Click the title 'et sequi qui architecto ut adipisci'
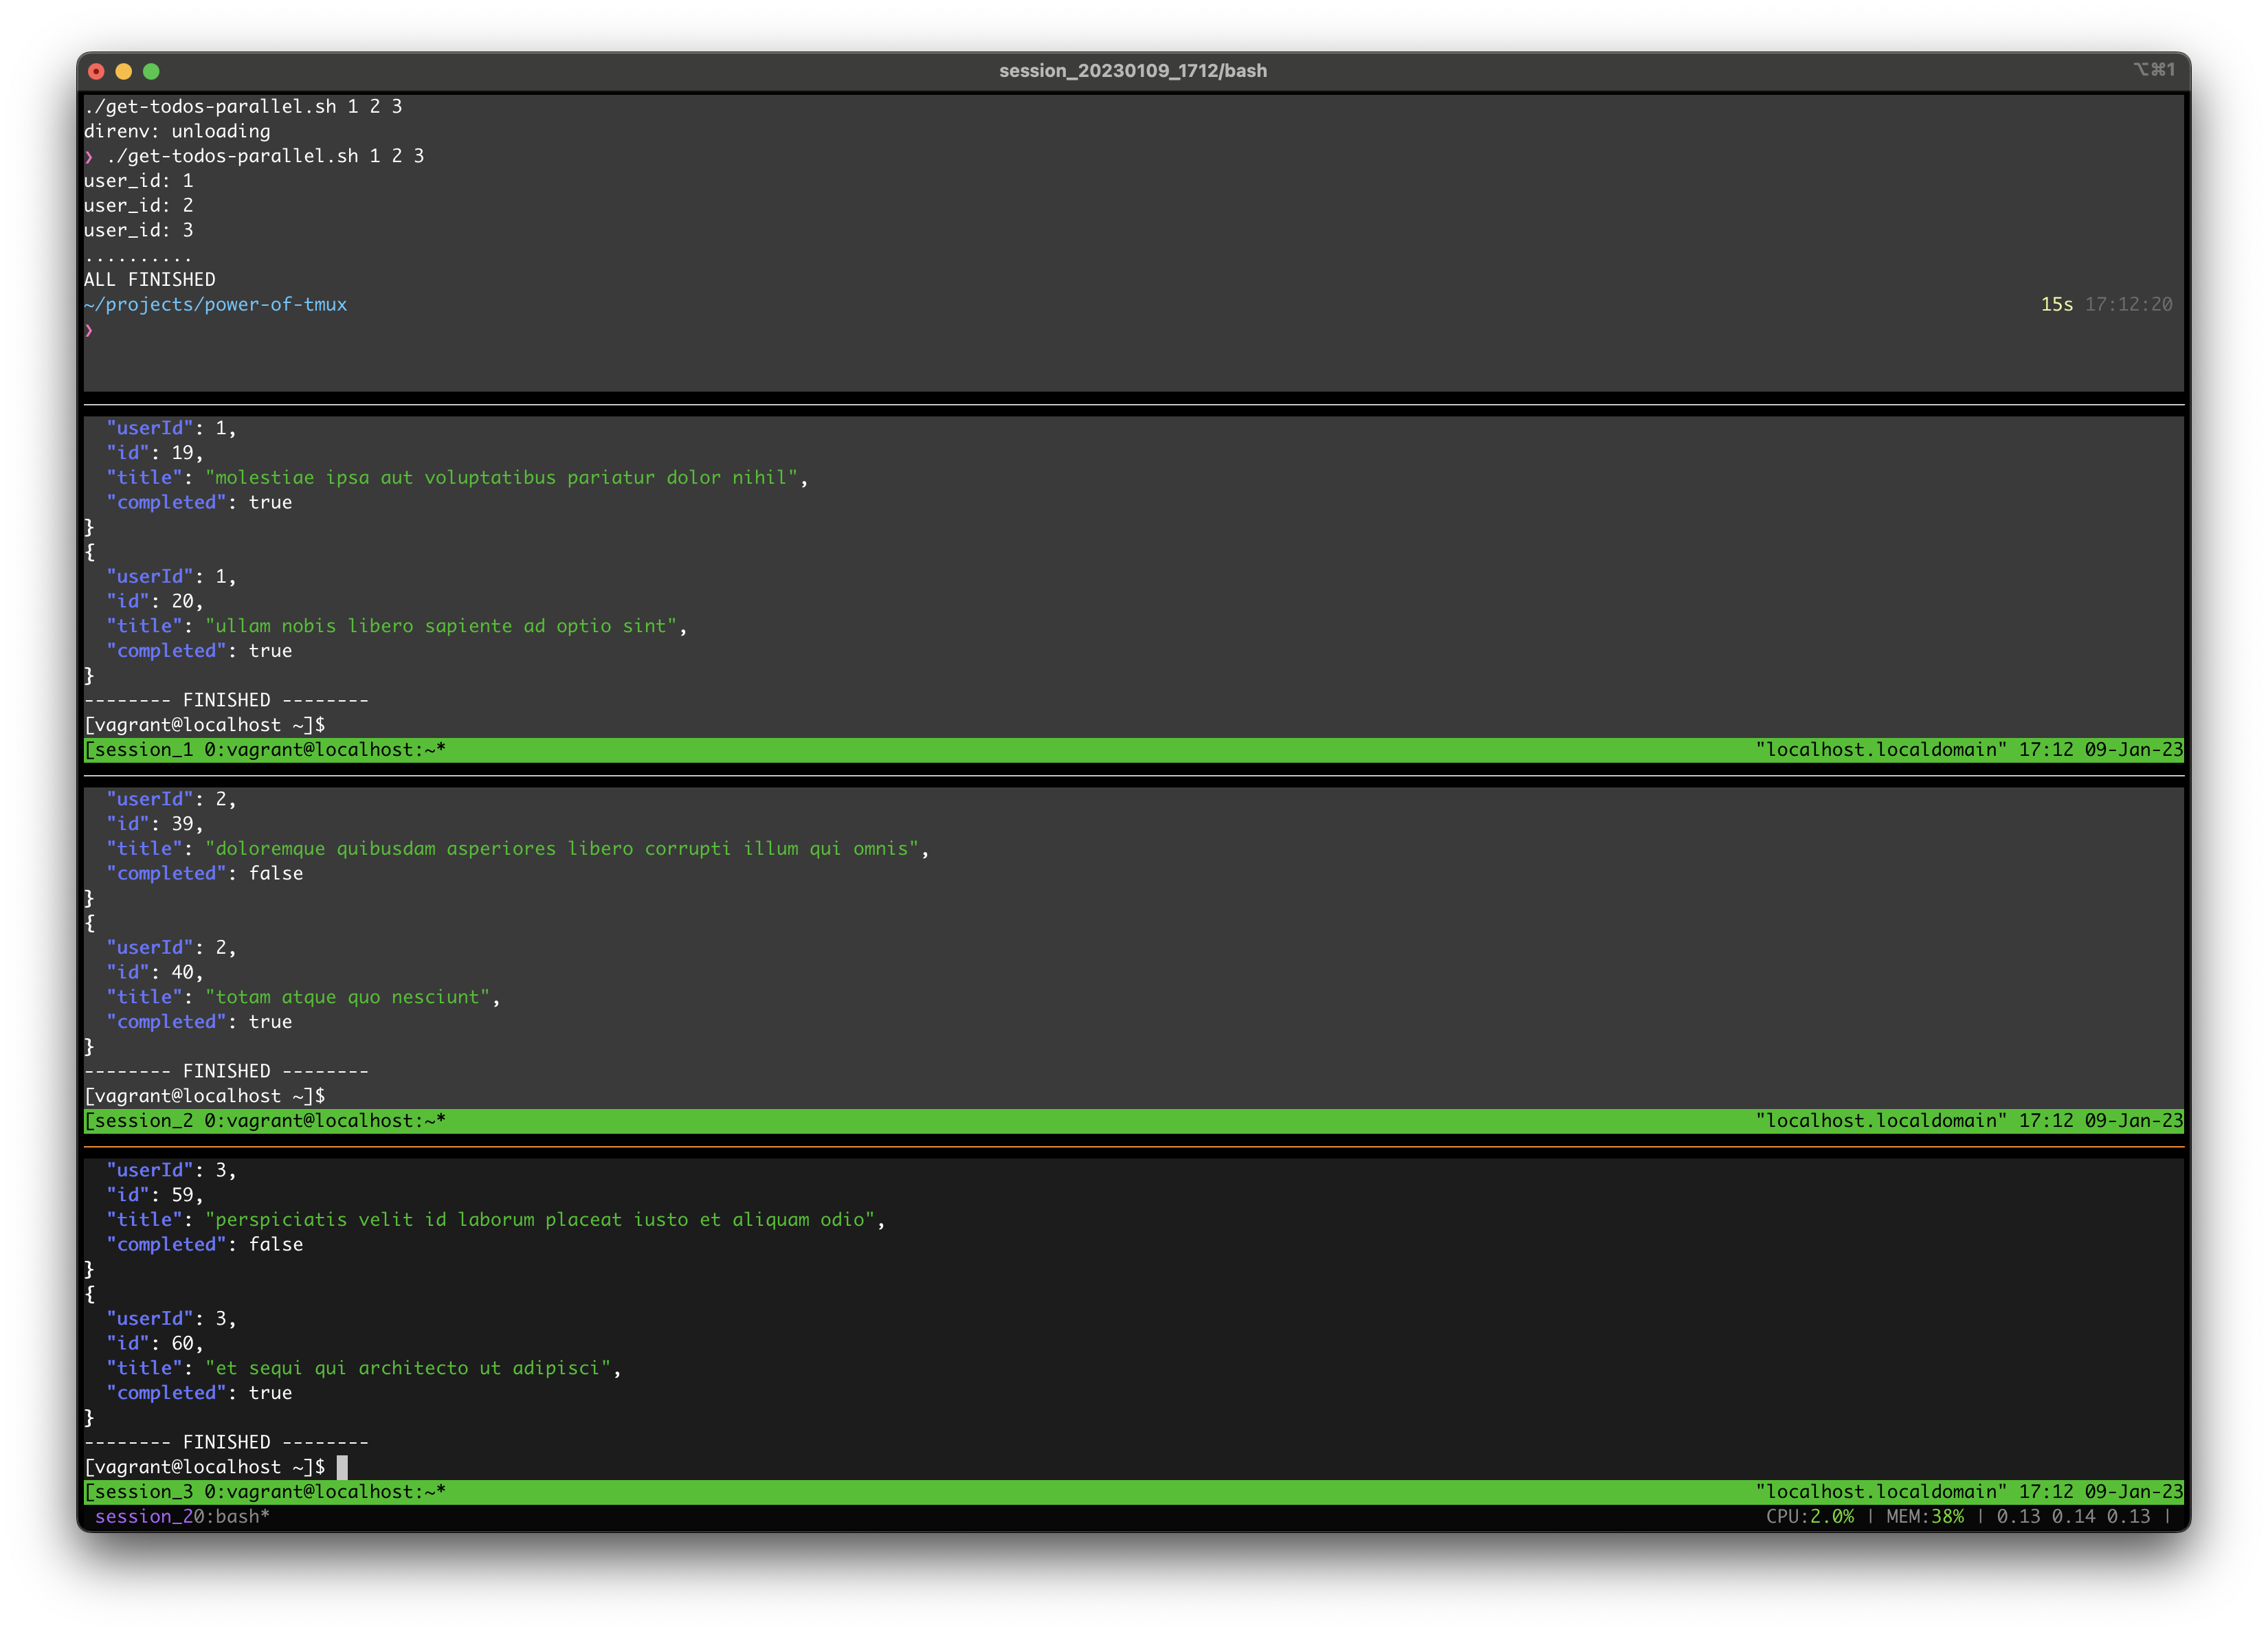2268x1634 pixels. pos(408,1368)
